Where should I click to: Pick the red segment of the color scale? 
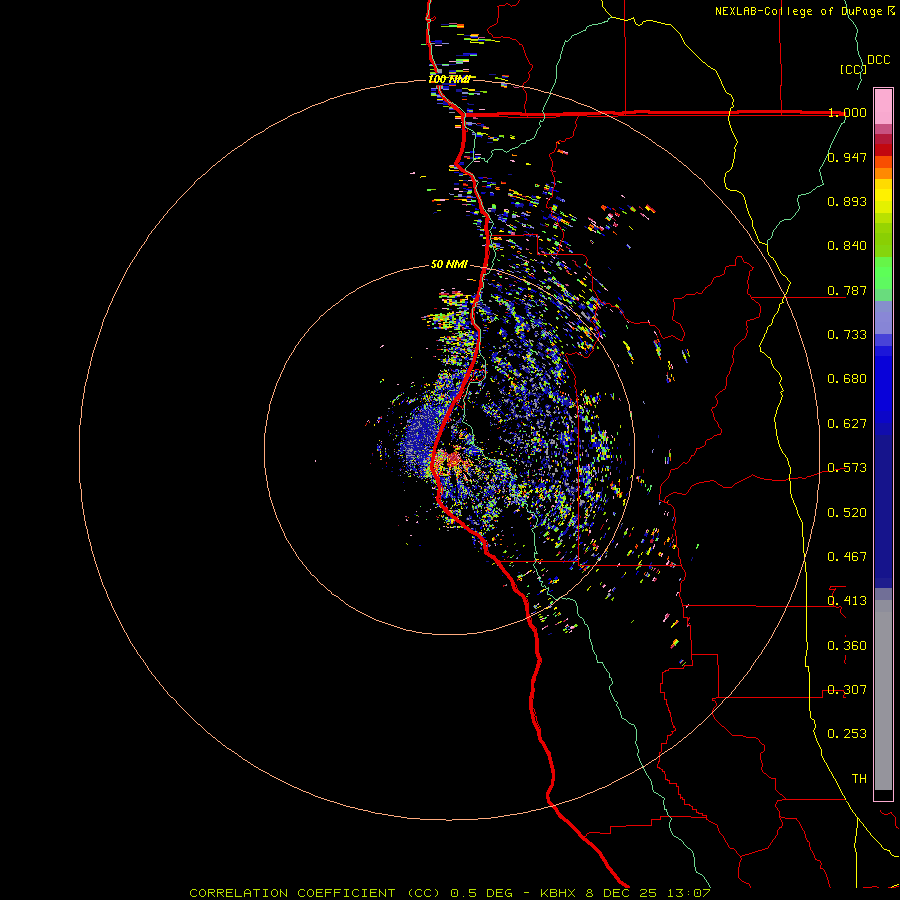(883, 145)
